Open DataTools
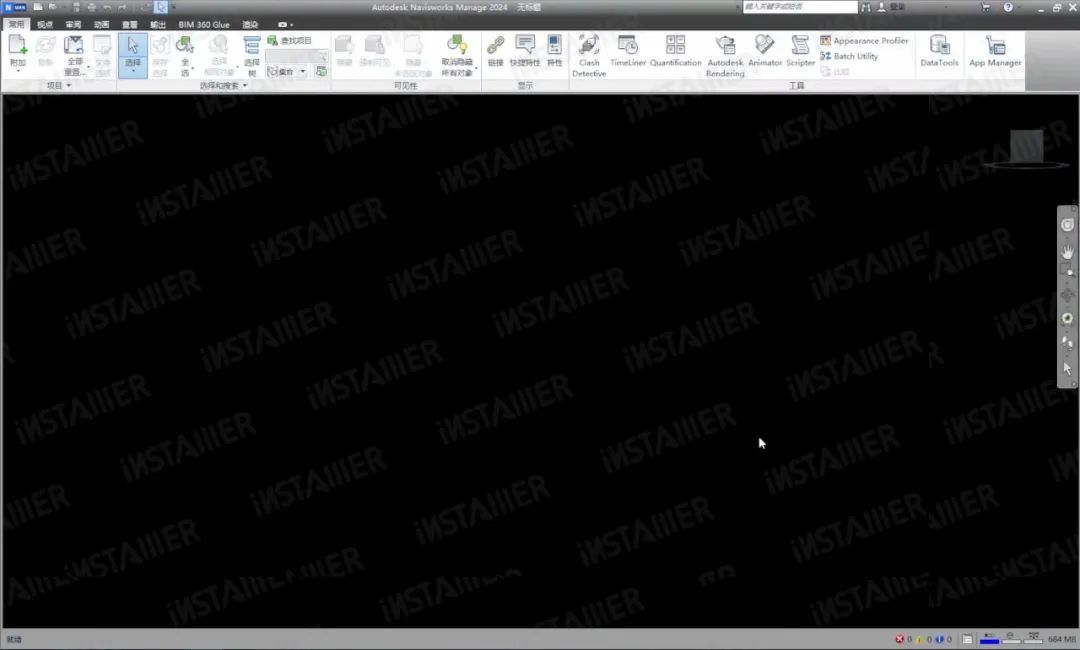Viewport: 1080px width, 650px height. (939, 51)
